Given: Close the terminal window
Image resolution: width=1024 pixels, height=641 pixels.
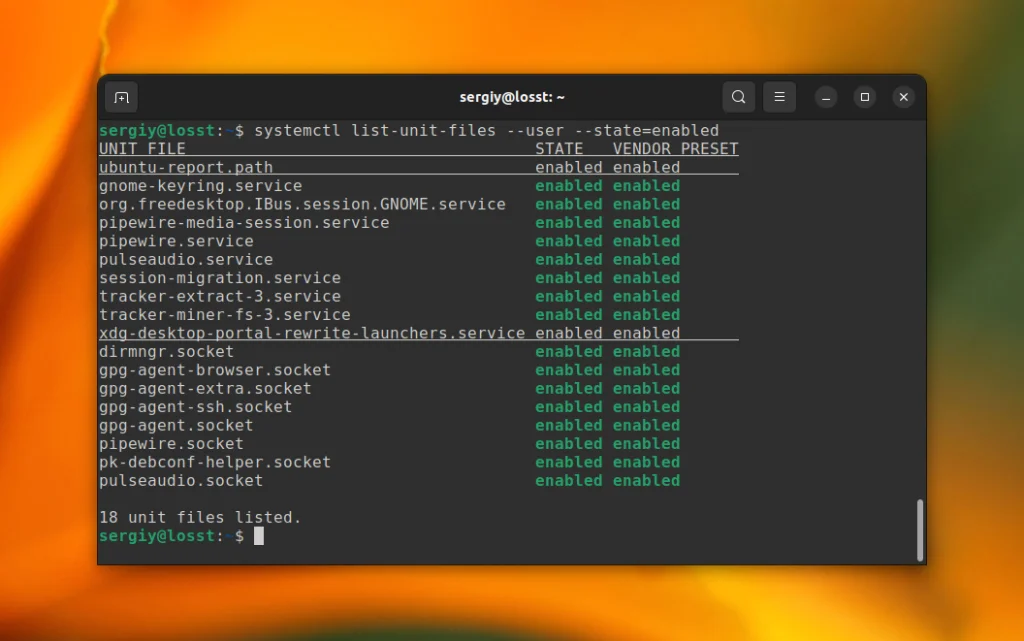Looking at the screenshot, I should pyautogui.click(x=904, y=97).
